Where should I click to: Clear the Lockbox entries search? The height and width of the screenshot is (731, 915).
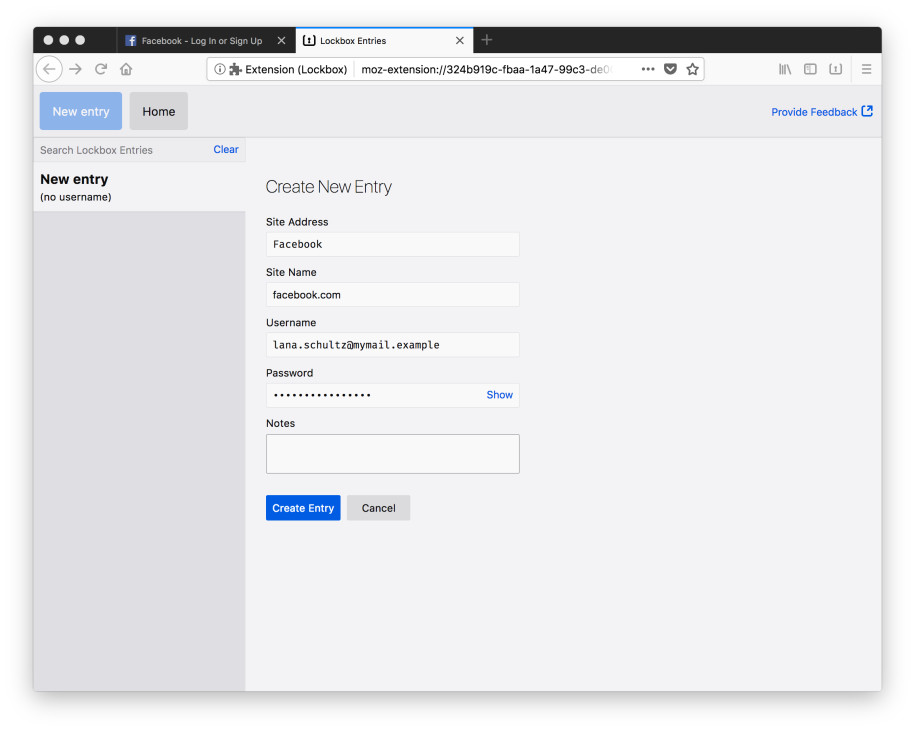(x=226, y=150)
